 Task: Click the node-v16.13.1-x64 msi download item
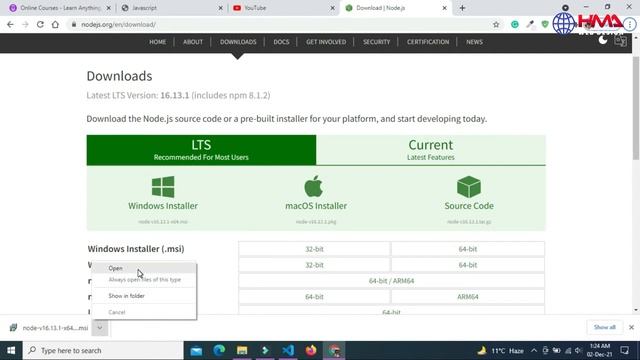tap(49, 328)
